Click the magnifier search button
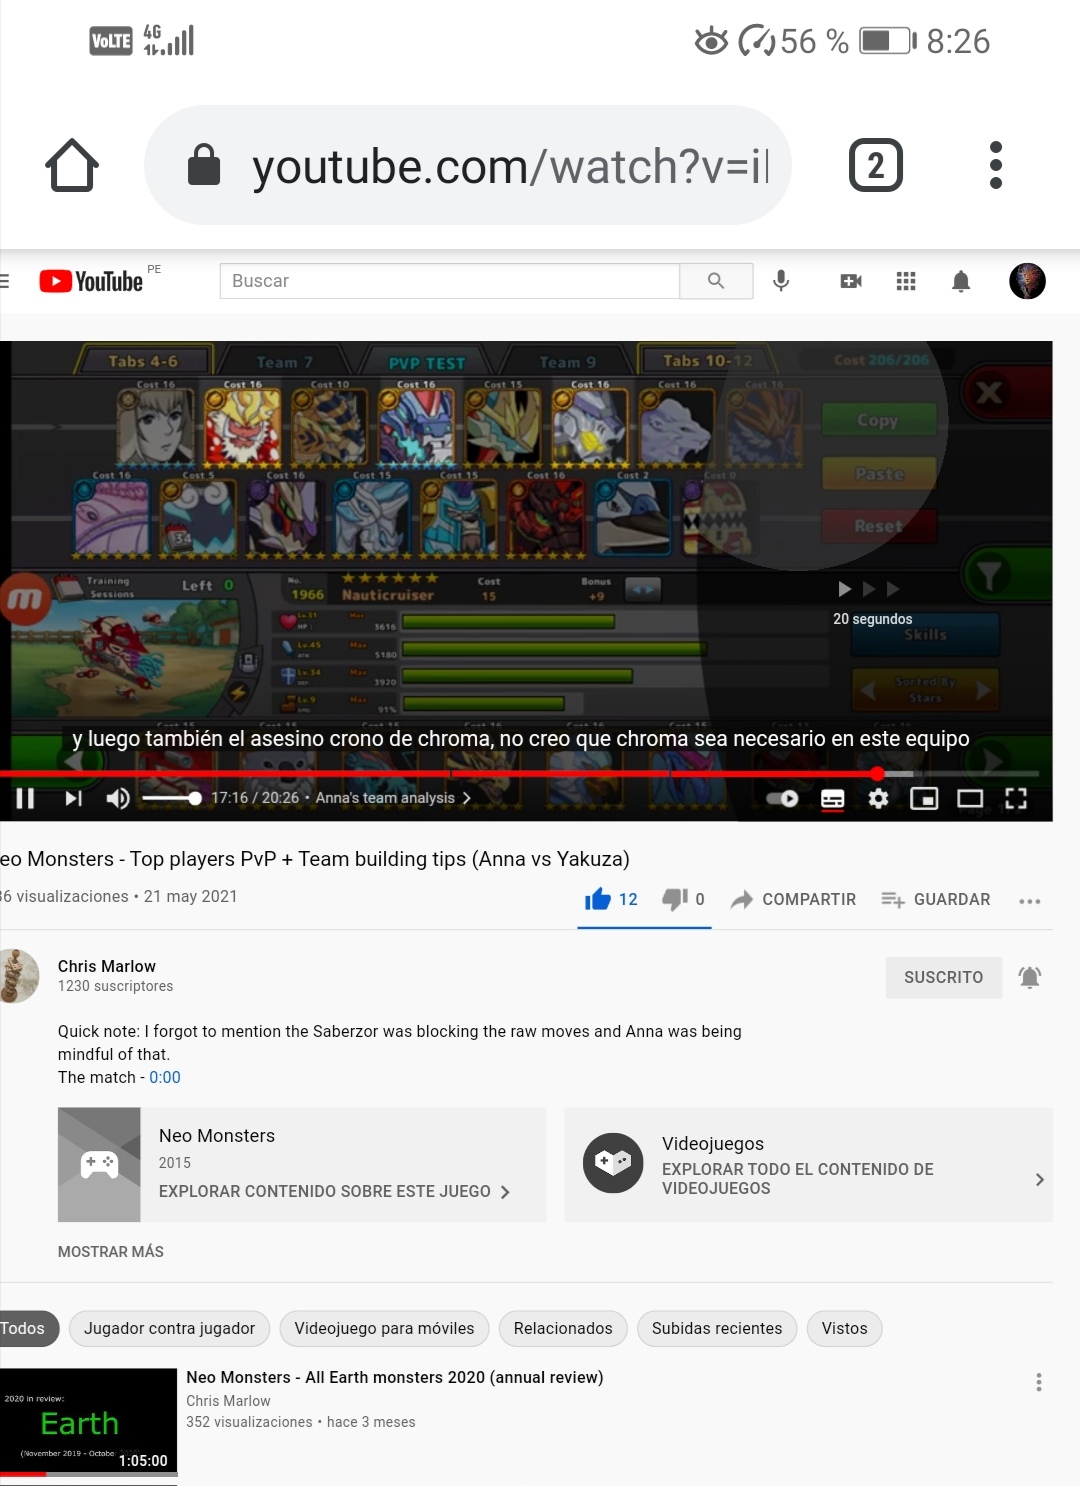1080x1486 pixels. coord(716,281)
